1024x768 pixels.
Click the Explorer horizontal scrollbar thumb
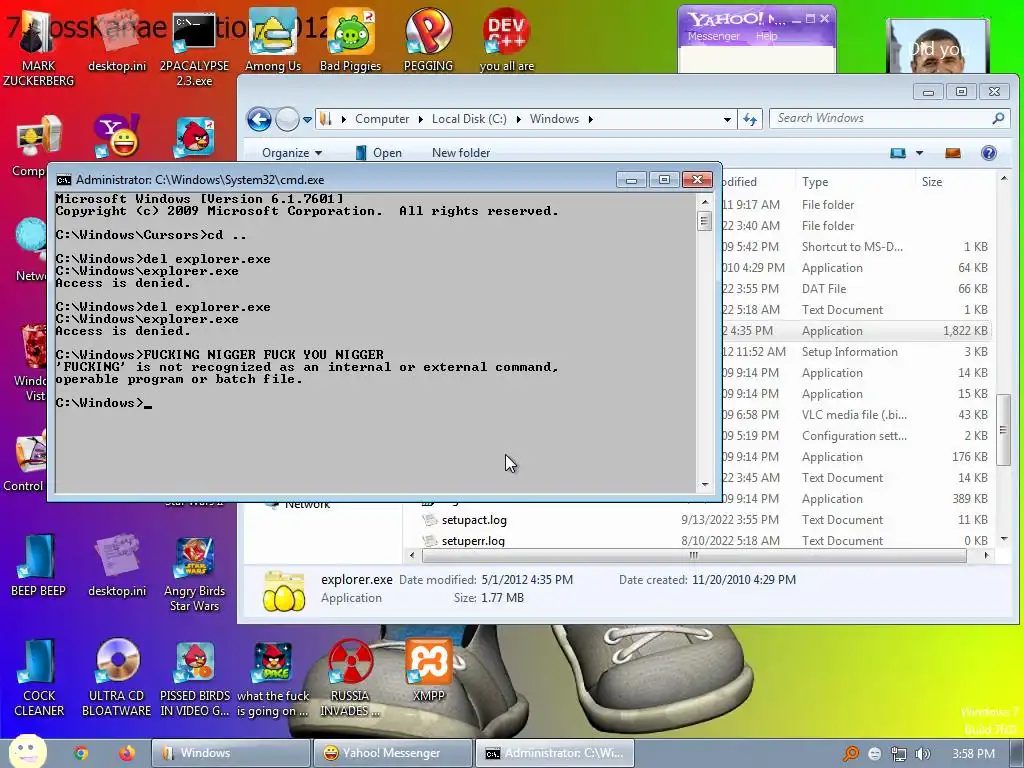point(694,556)
